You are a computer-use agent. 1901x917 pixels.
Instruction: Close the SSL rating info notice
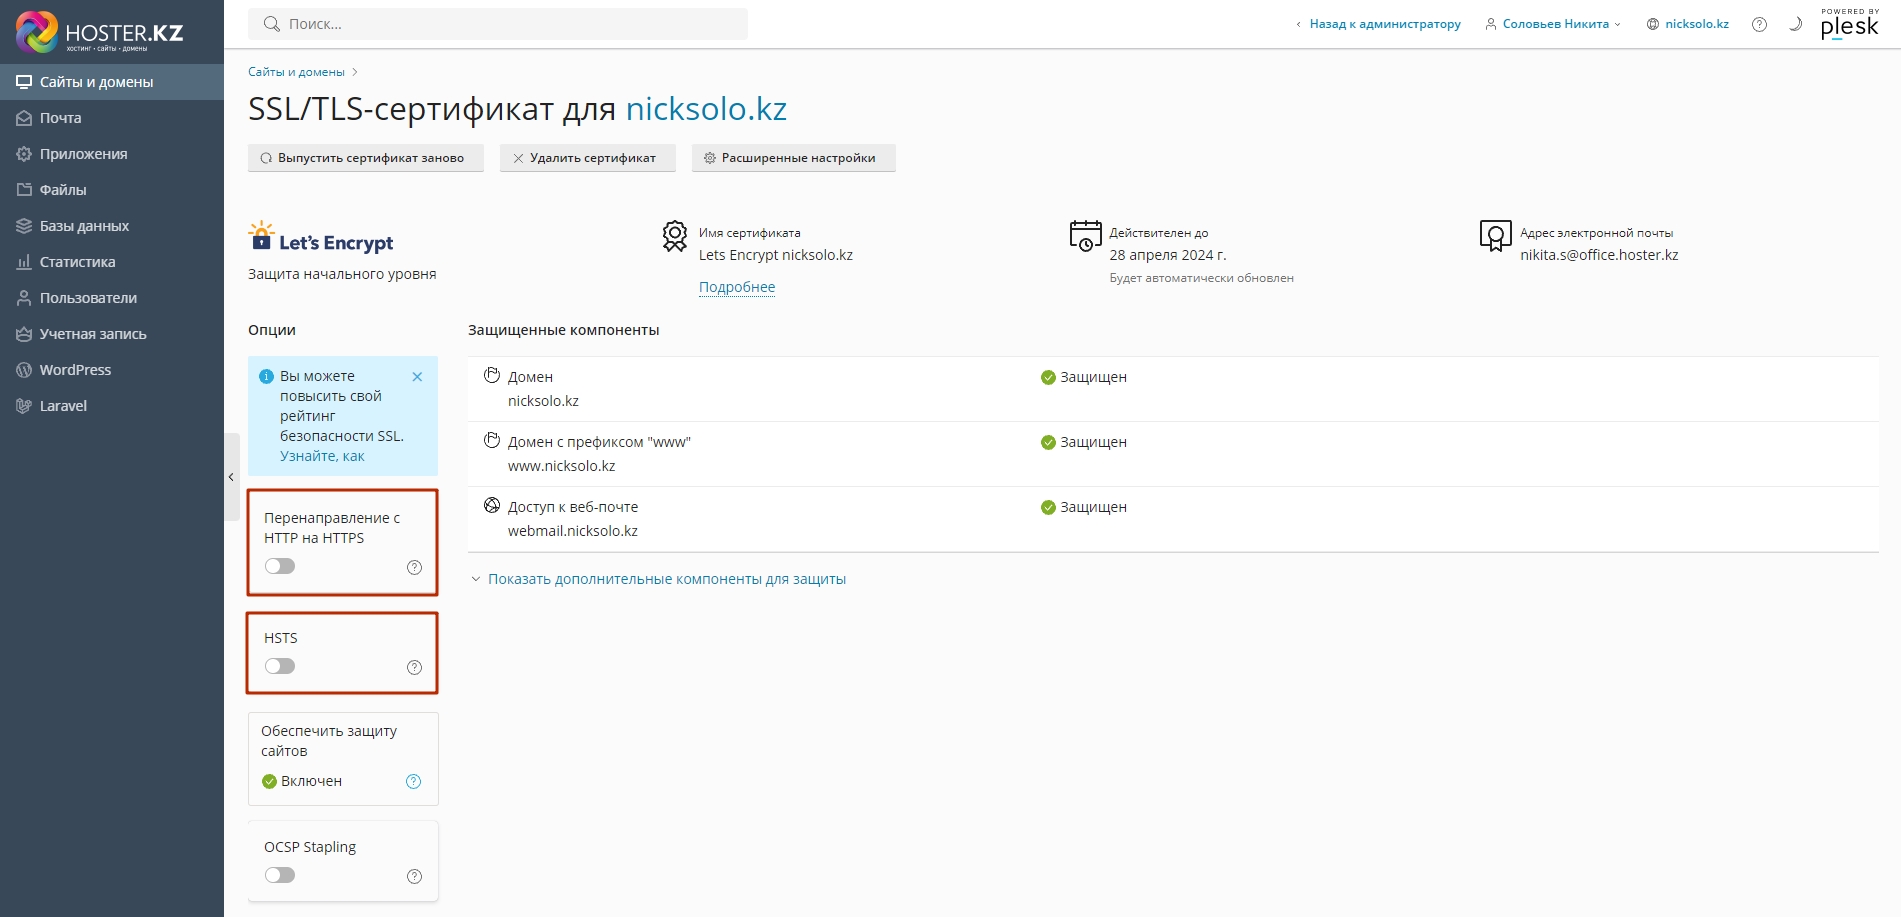pos(417,377)
